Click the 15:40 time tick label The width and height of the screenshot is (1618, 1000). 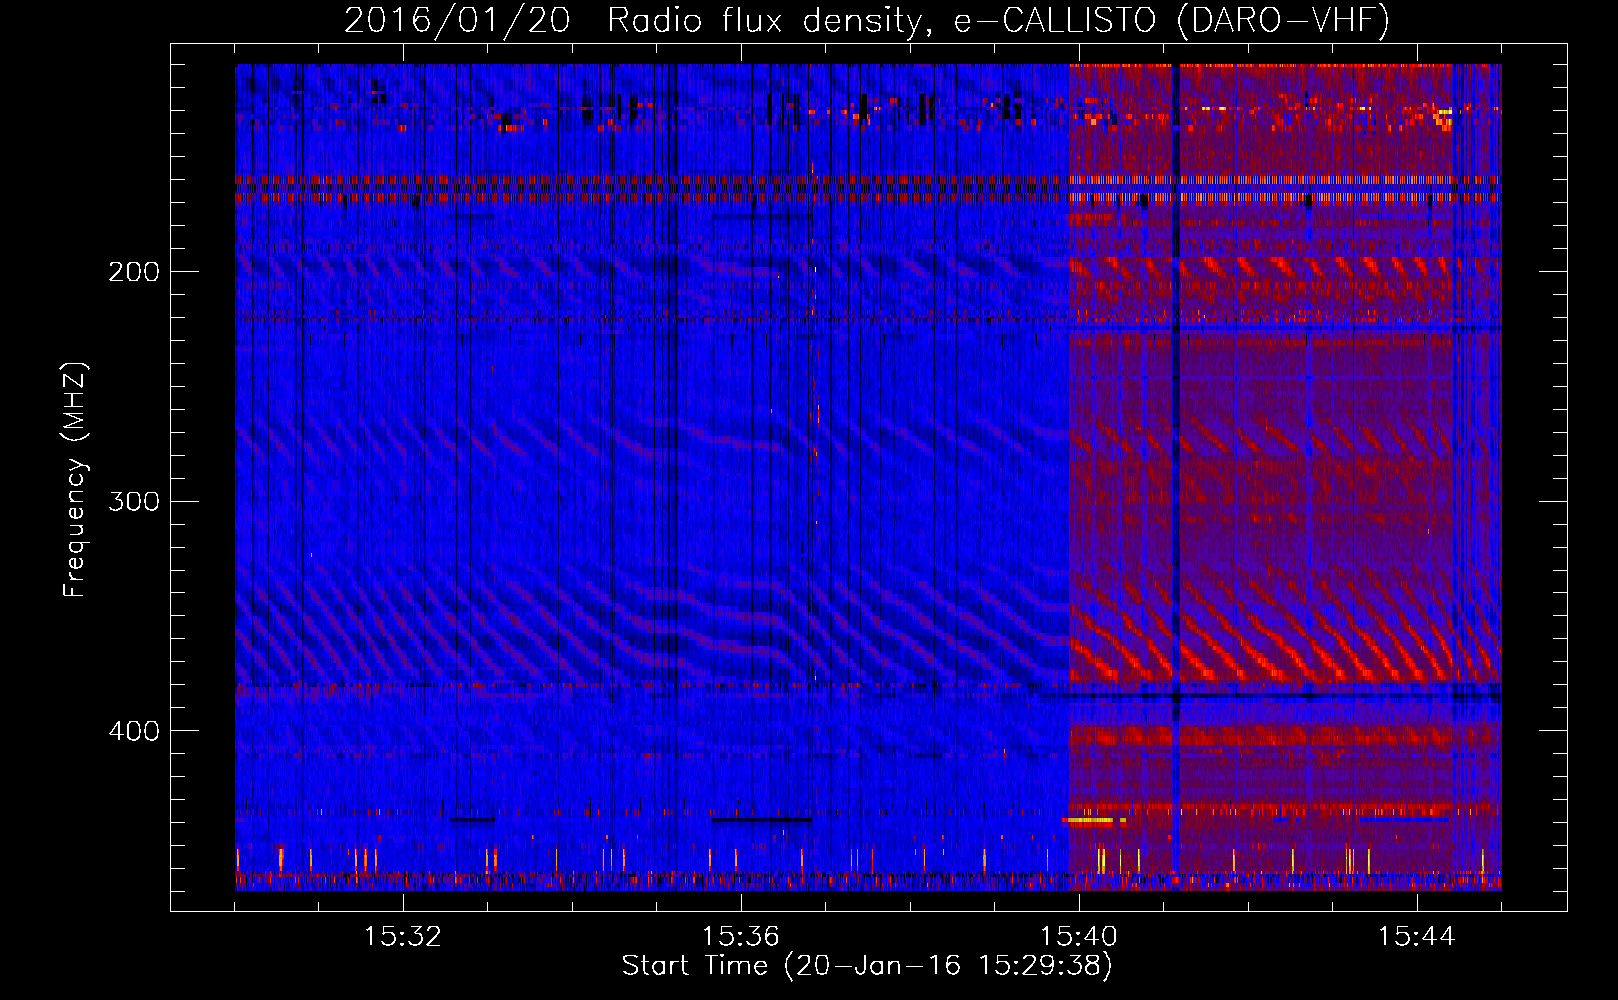coord(1079,937)
